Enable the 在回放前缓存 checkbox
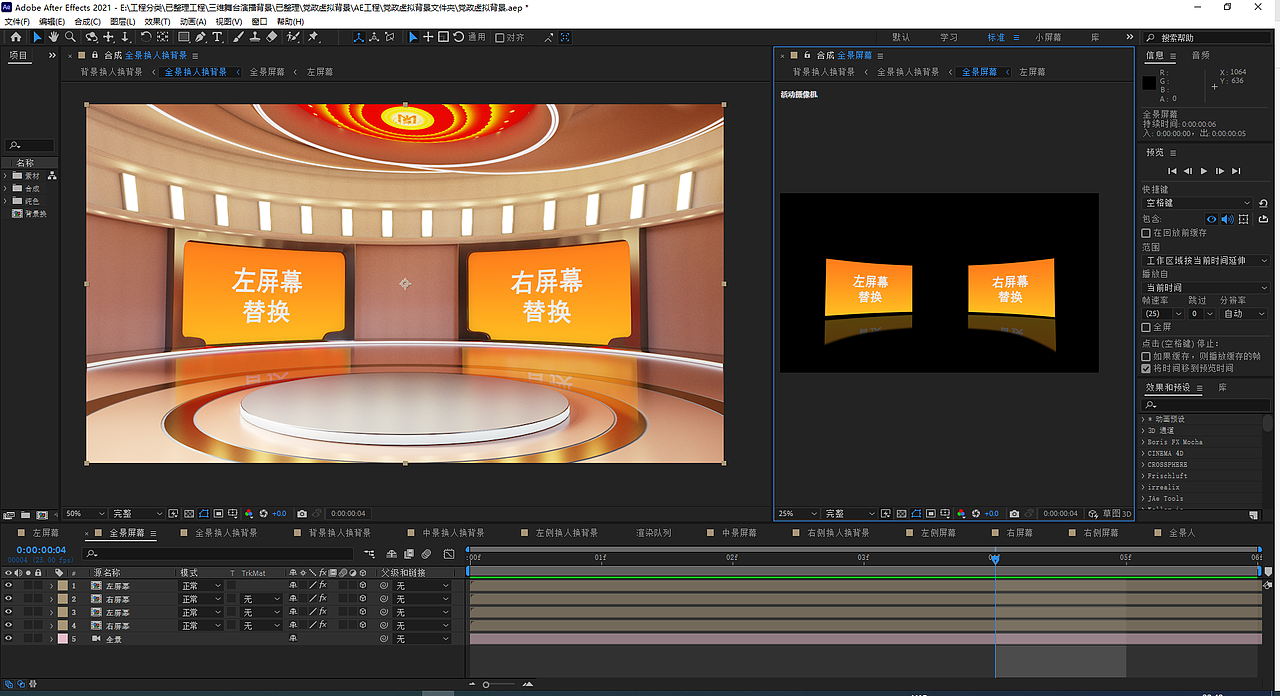Image resolution: width=1280 pixels, height=696 pixels. [1146, 233]
